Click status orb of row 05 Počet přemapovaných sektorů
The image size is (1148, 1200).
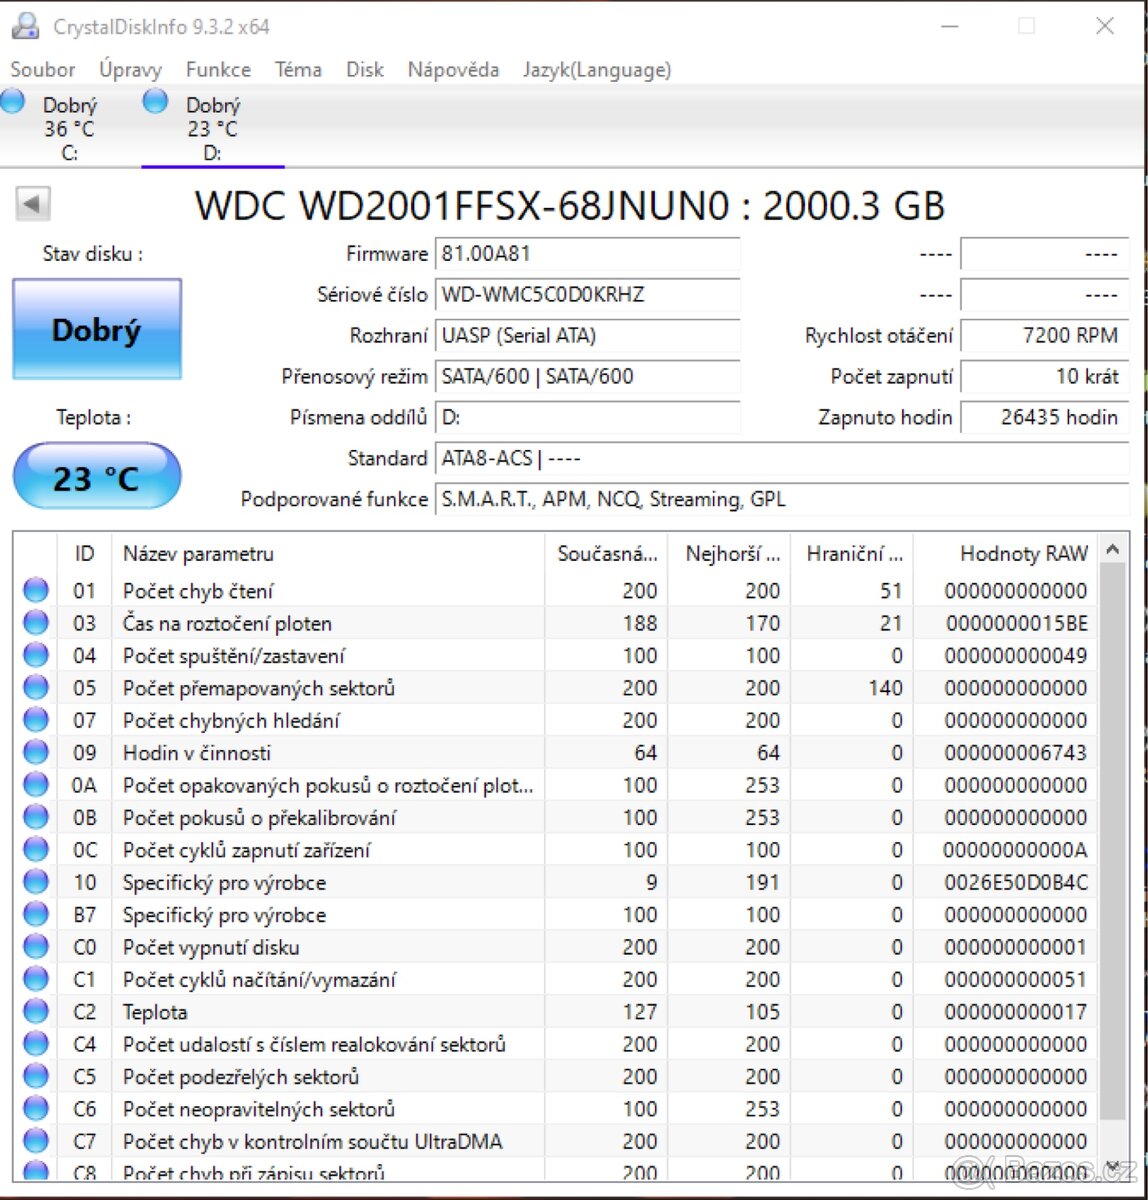pyautogui.click(x=36, y=688)
